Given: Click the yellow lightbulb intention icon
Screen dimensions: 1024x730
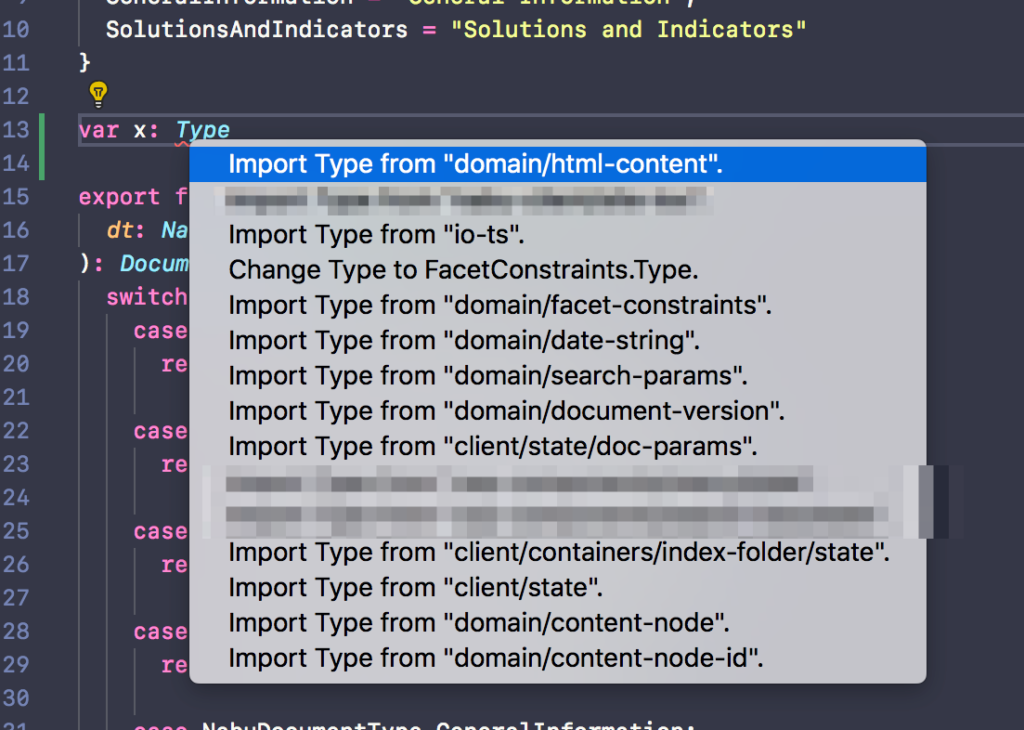Looking at the screenshot, I should point(98,94).
